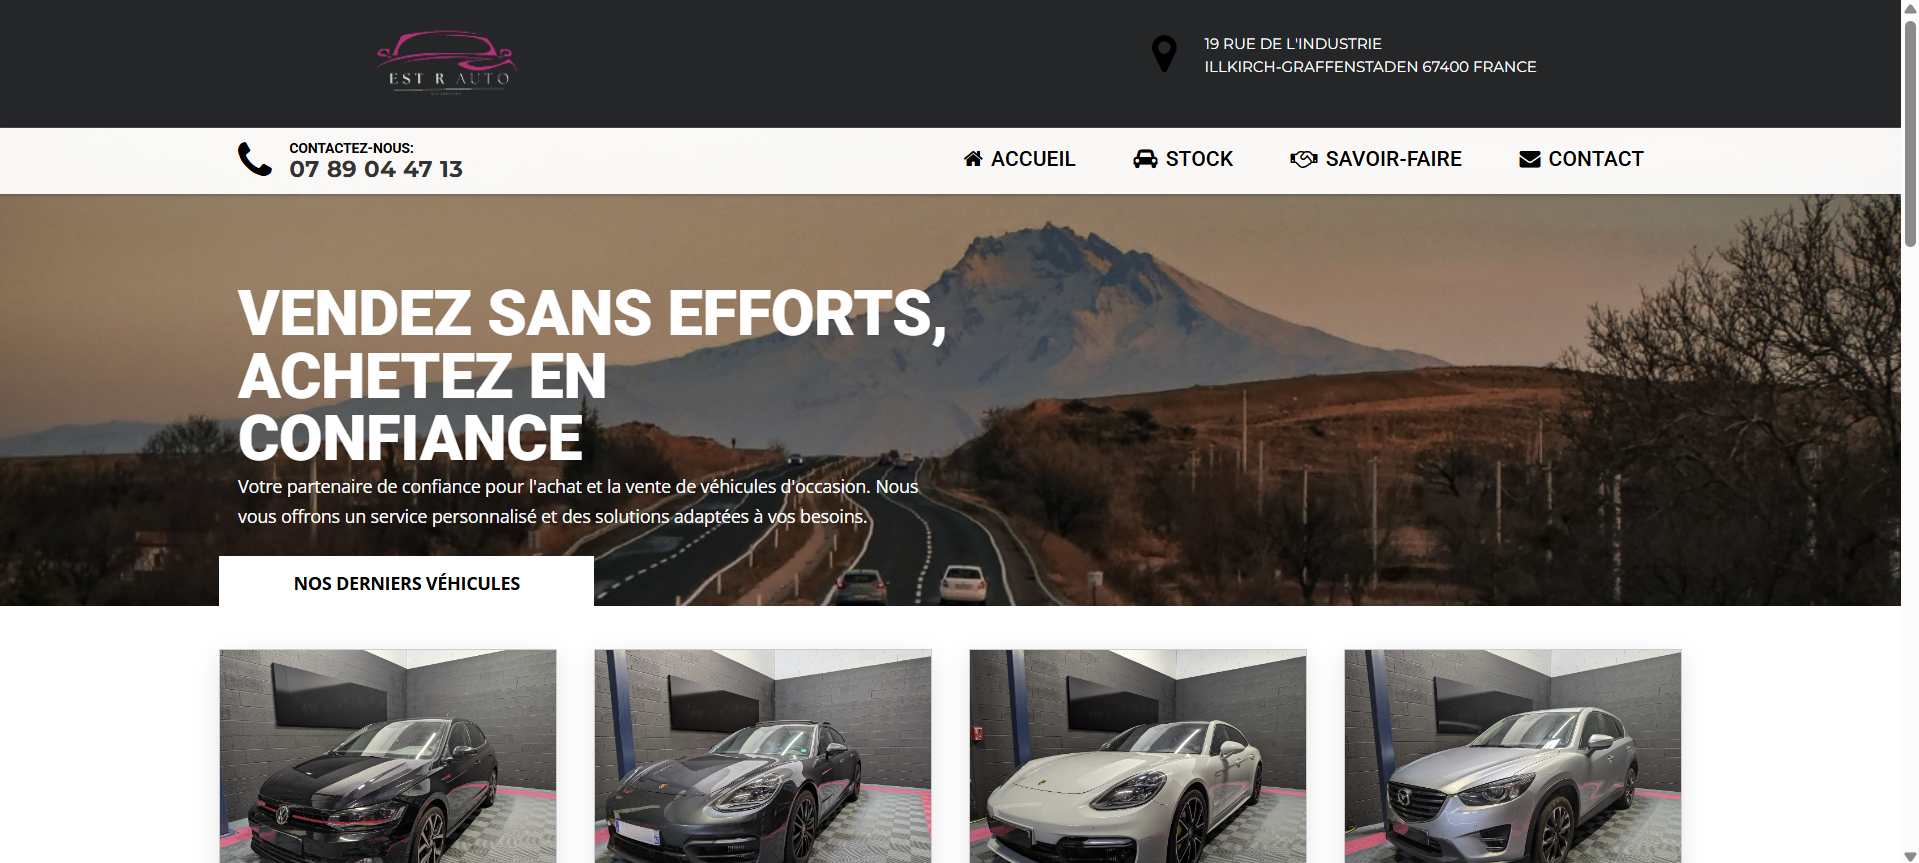Screen dimensions: 1919x863
Task: Click the NOS DERNIERS VÉHICULES button
Action: tap(406, 582)
